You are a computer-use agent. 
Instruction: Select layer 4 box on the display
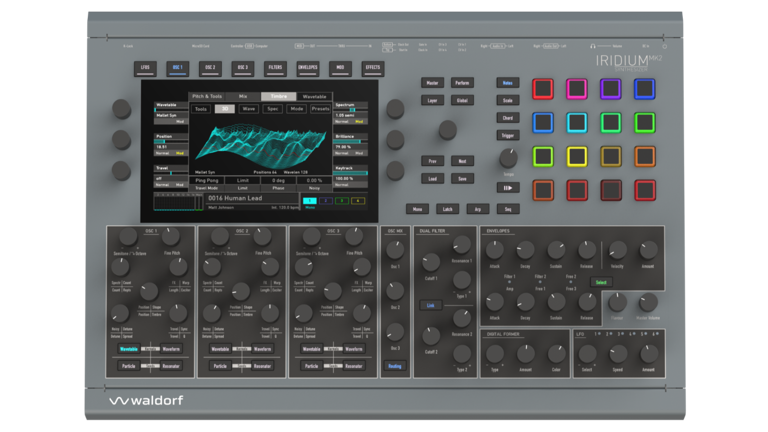(358, 201)
